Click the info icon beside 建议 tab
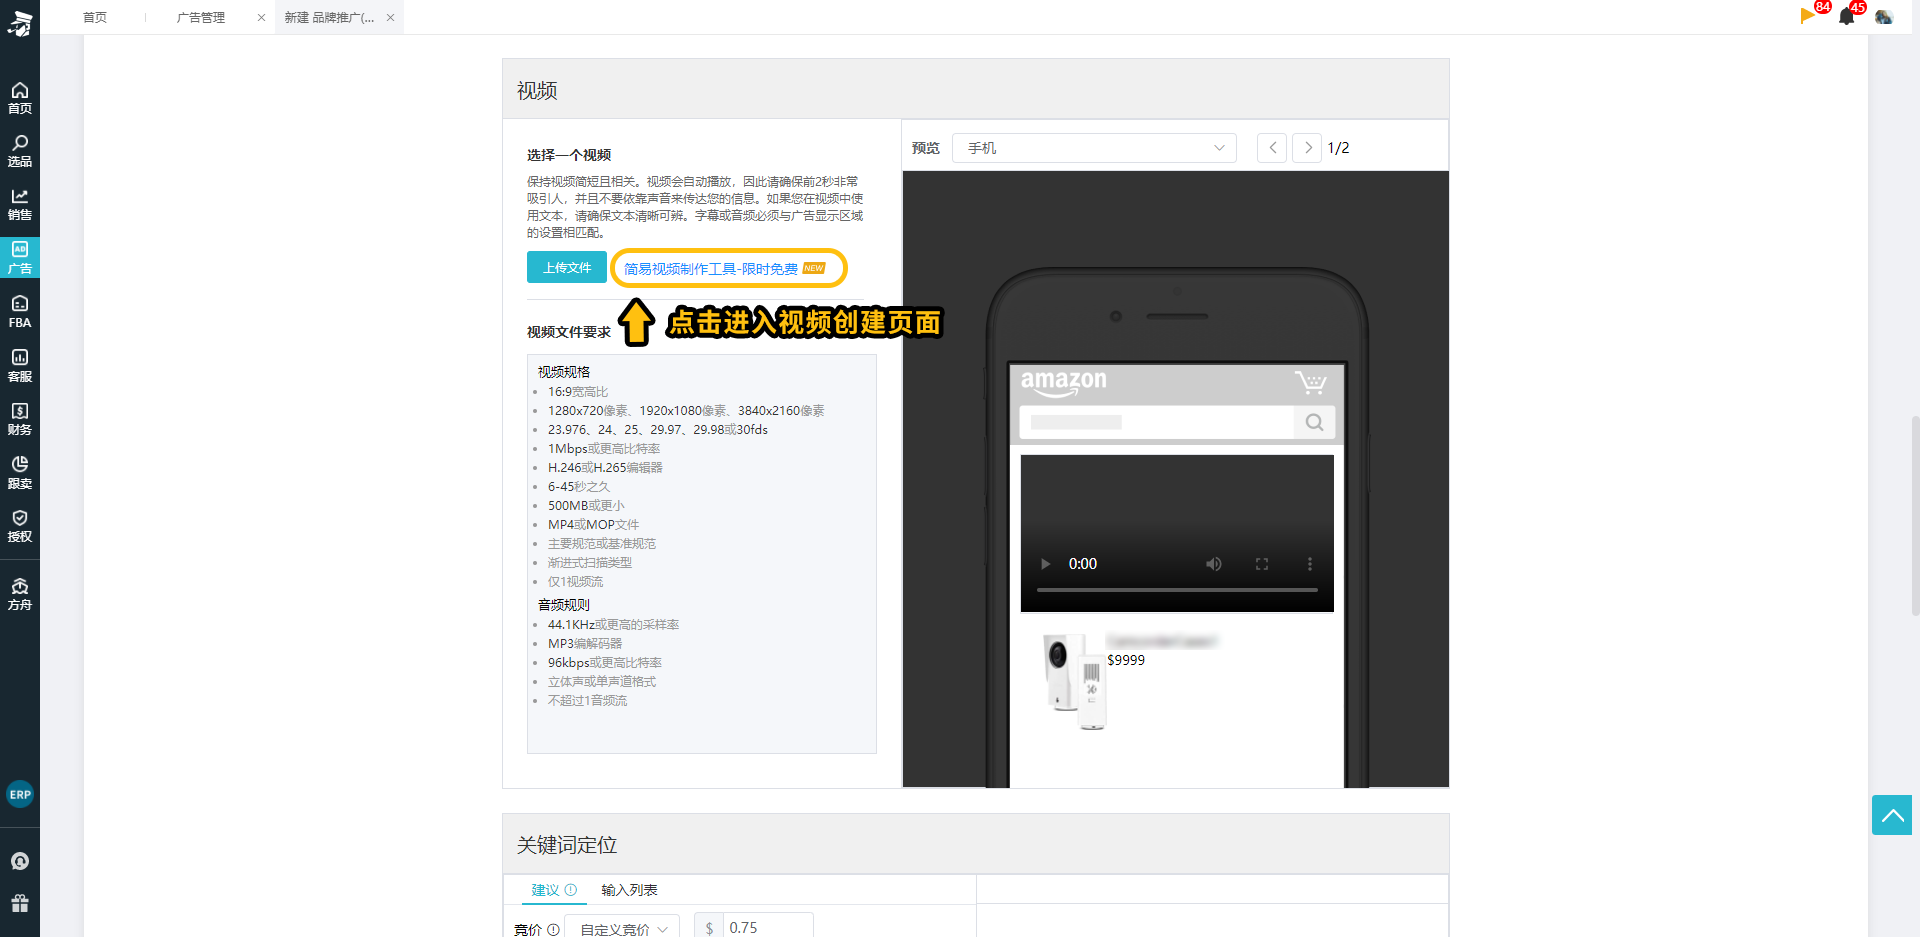This screenshot has width=1920, height=937. (x=571, y=890)
